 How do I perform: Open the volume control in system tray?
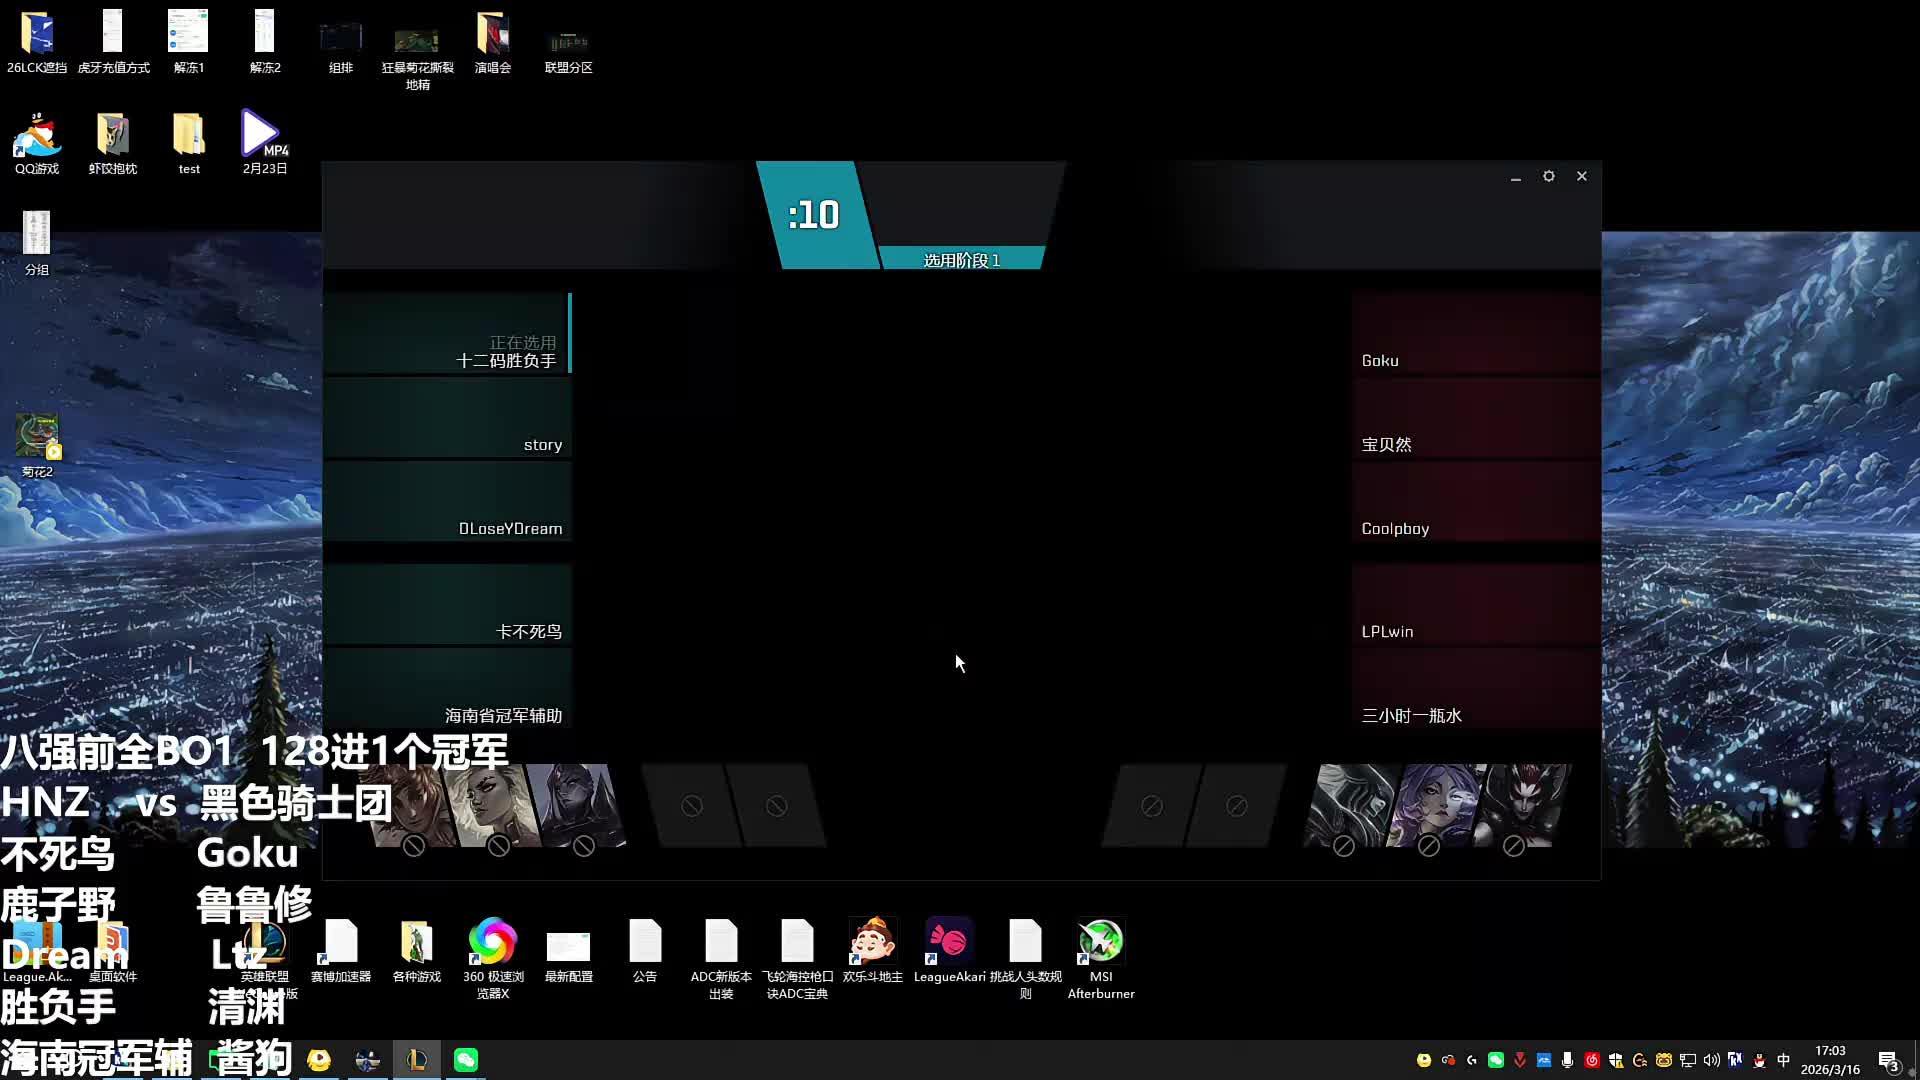[x=1711, y=1060]
